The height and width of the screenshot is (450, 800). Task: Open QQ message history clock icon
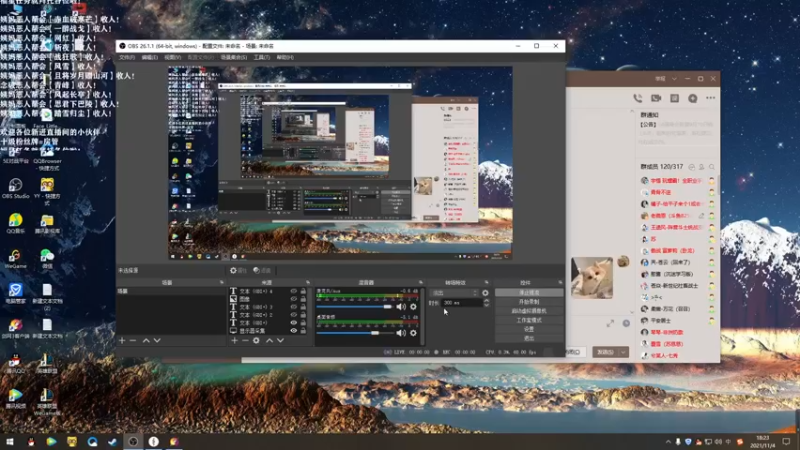[626, 323]
